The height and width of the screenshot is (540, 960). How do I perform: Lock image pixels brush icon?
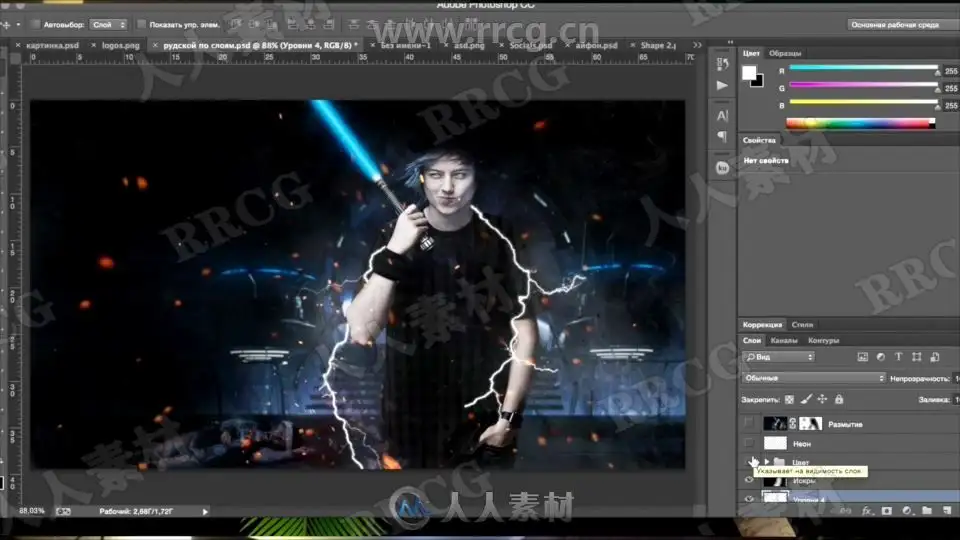click(x=806, y=399)
